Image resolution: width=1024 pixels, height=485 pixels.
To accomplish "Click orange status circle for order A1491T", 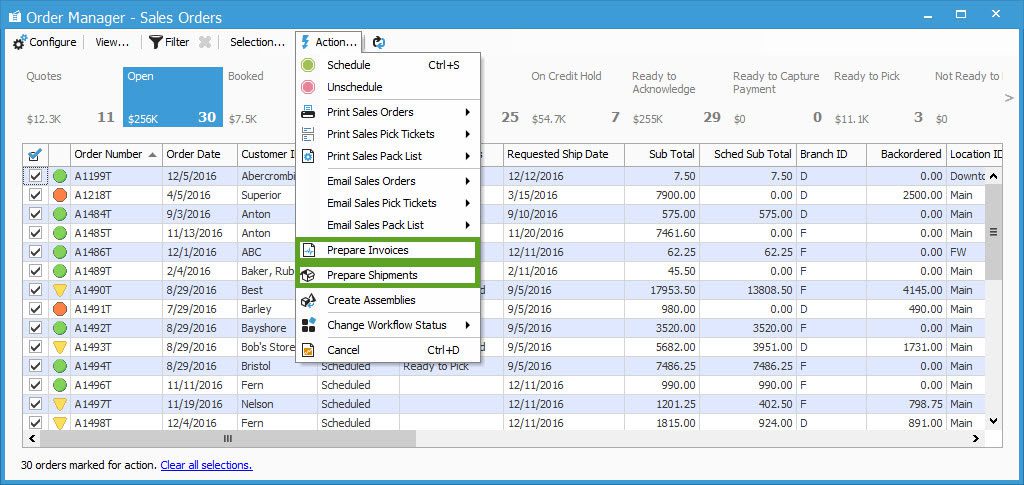I will (60, 309).
